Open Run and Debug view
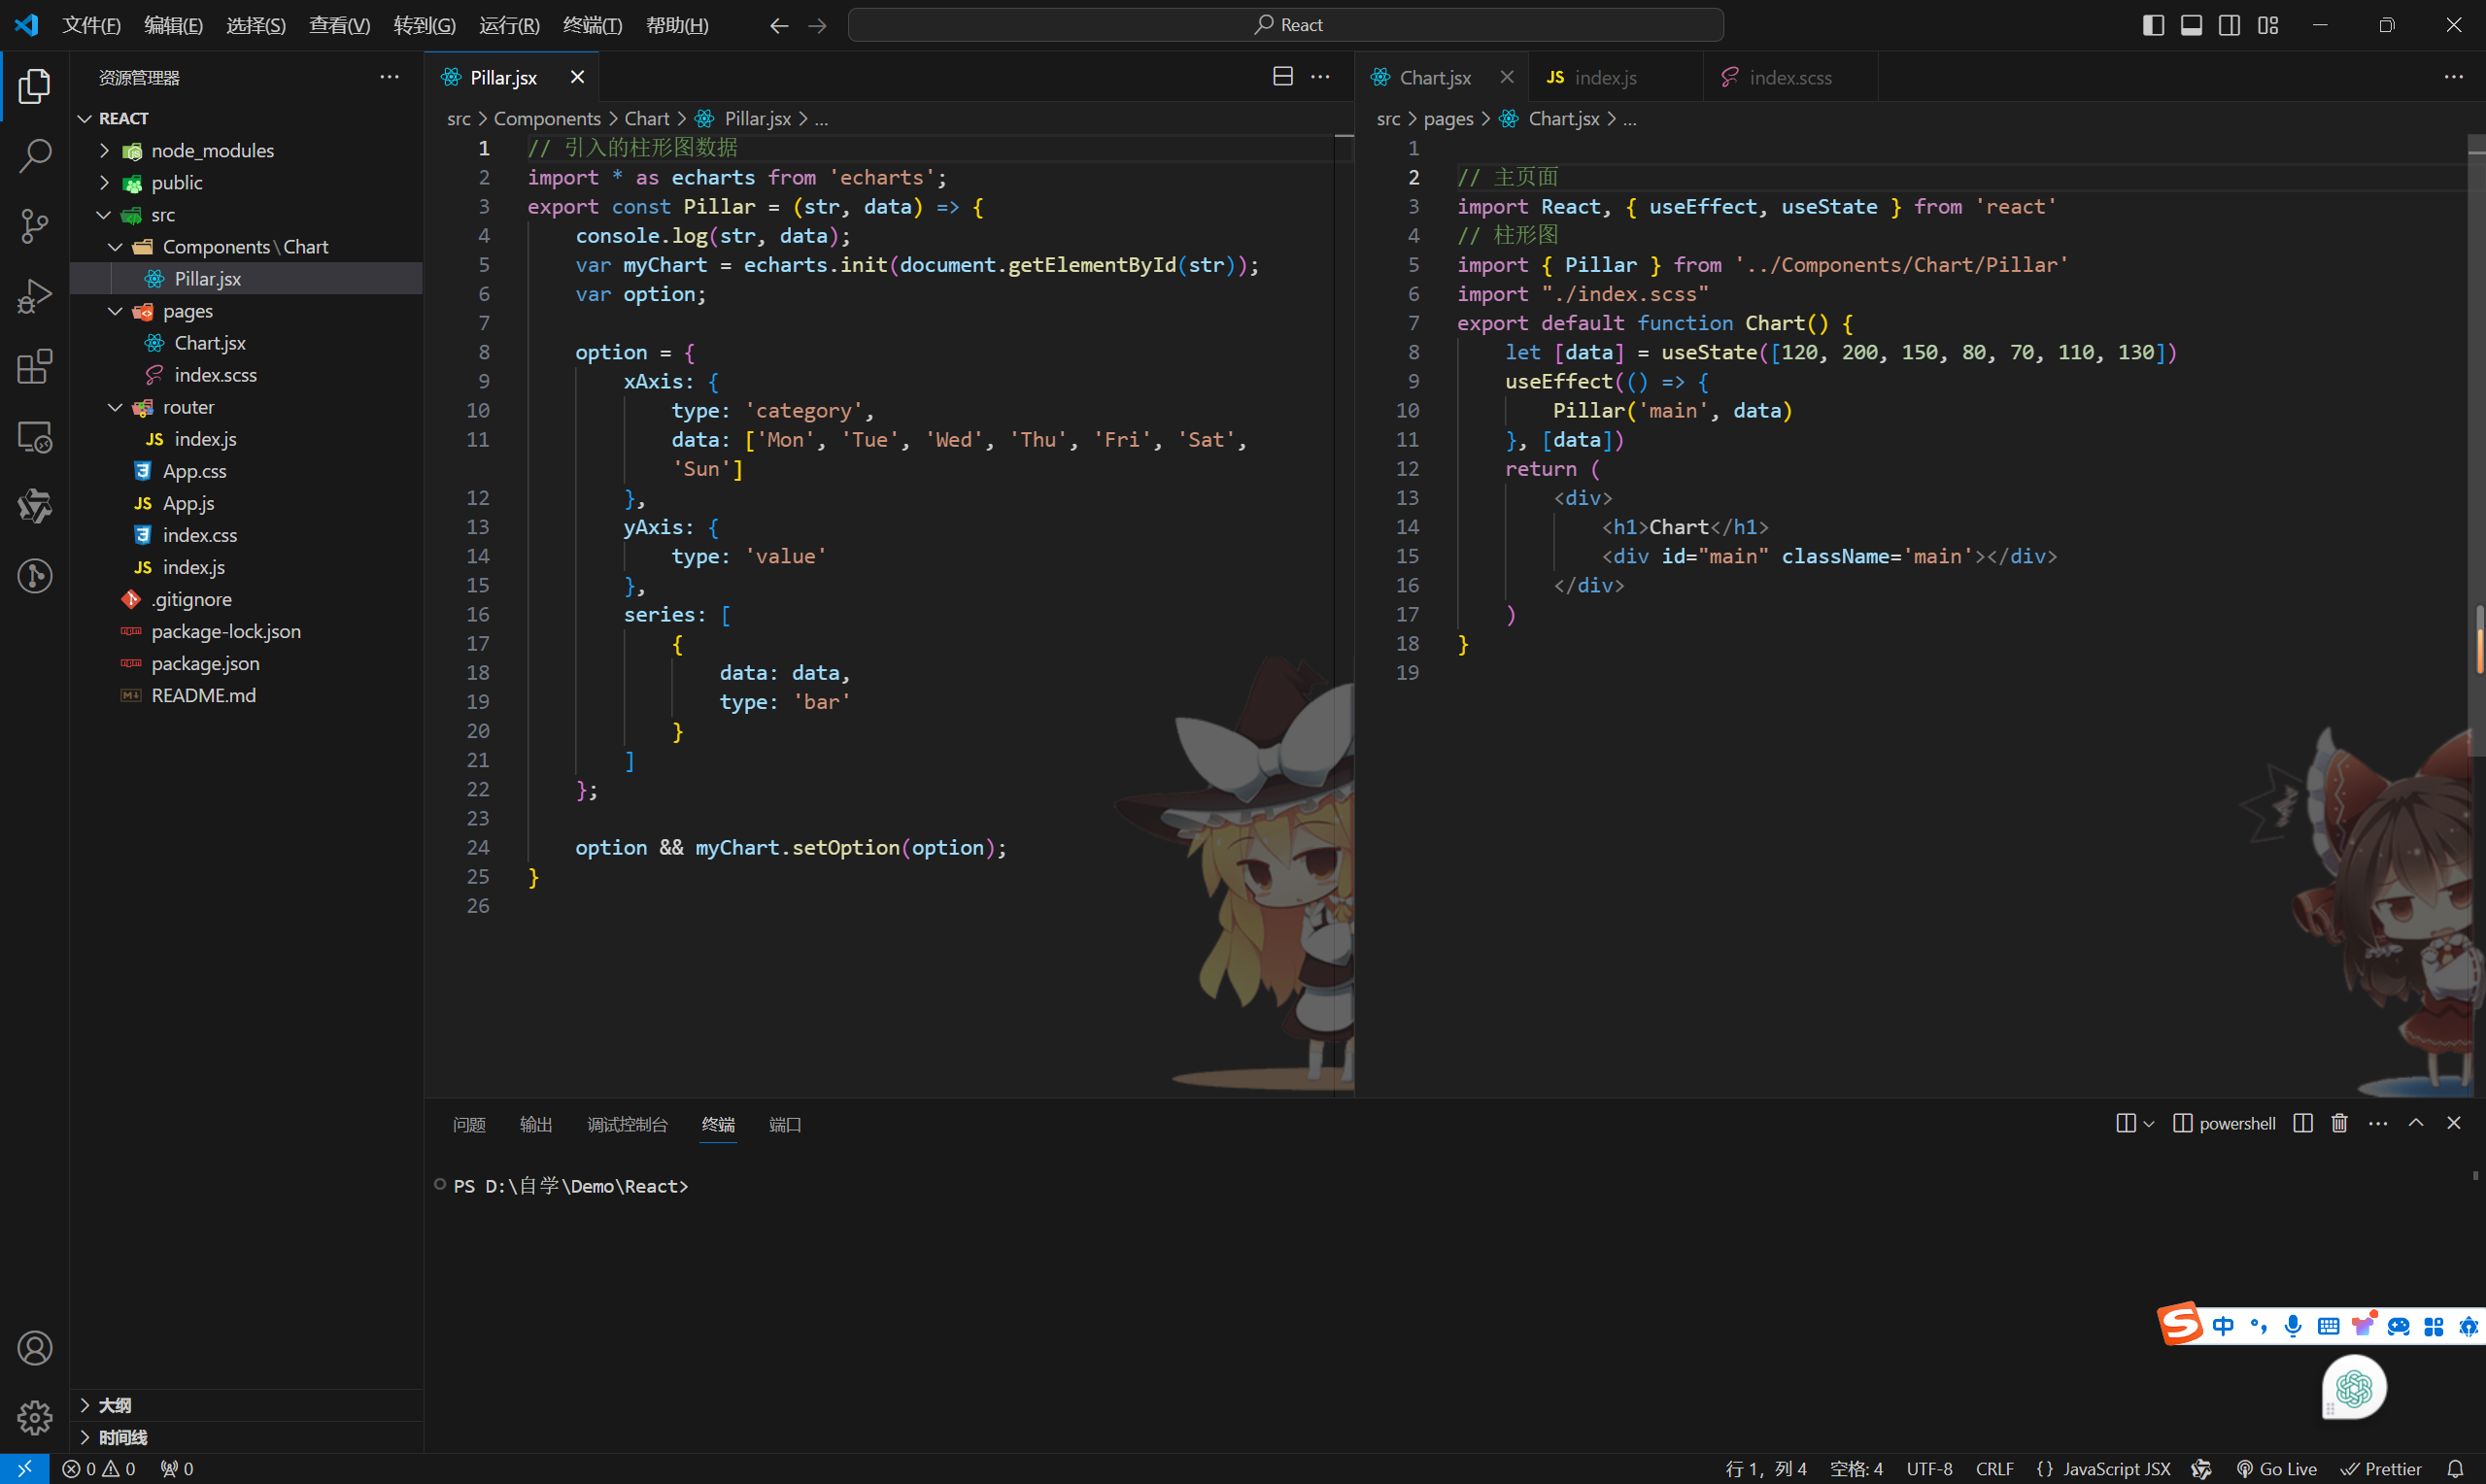This screenshot has height=1484, width=2486. [35, 296]
